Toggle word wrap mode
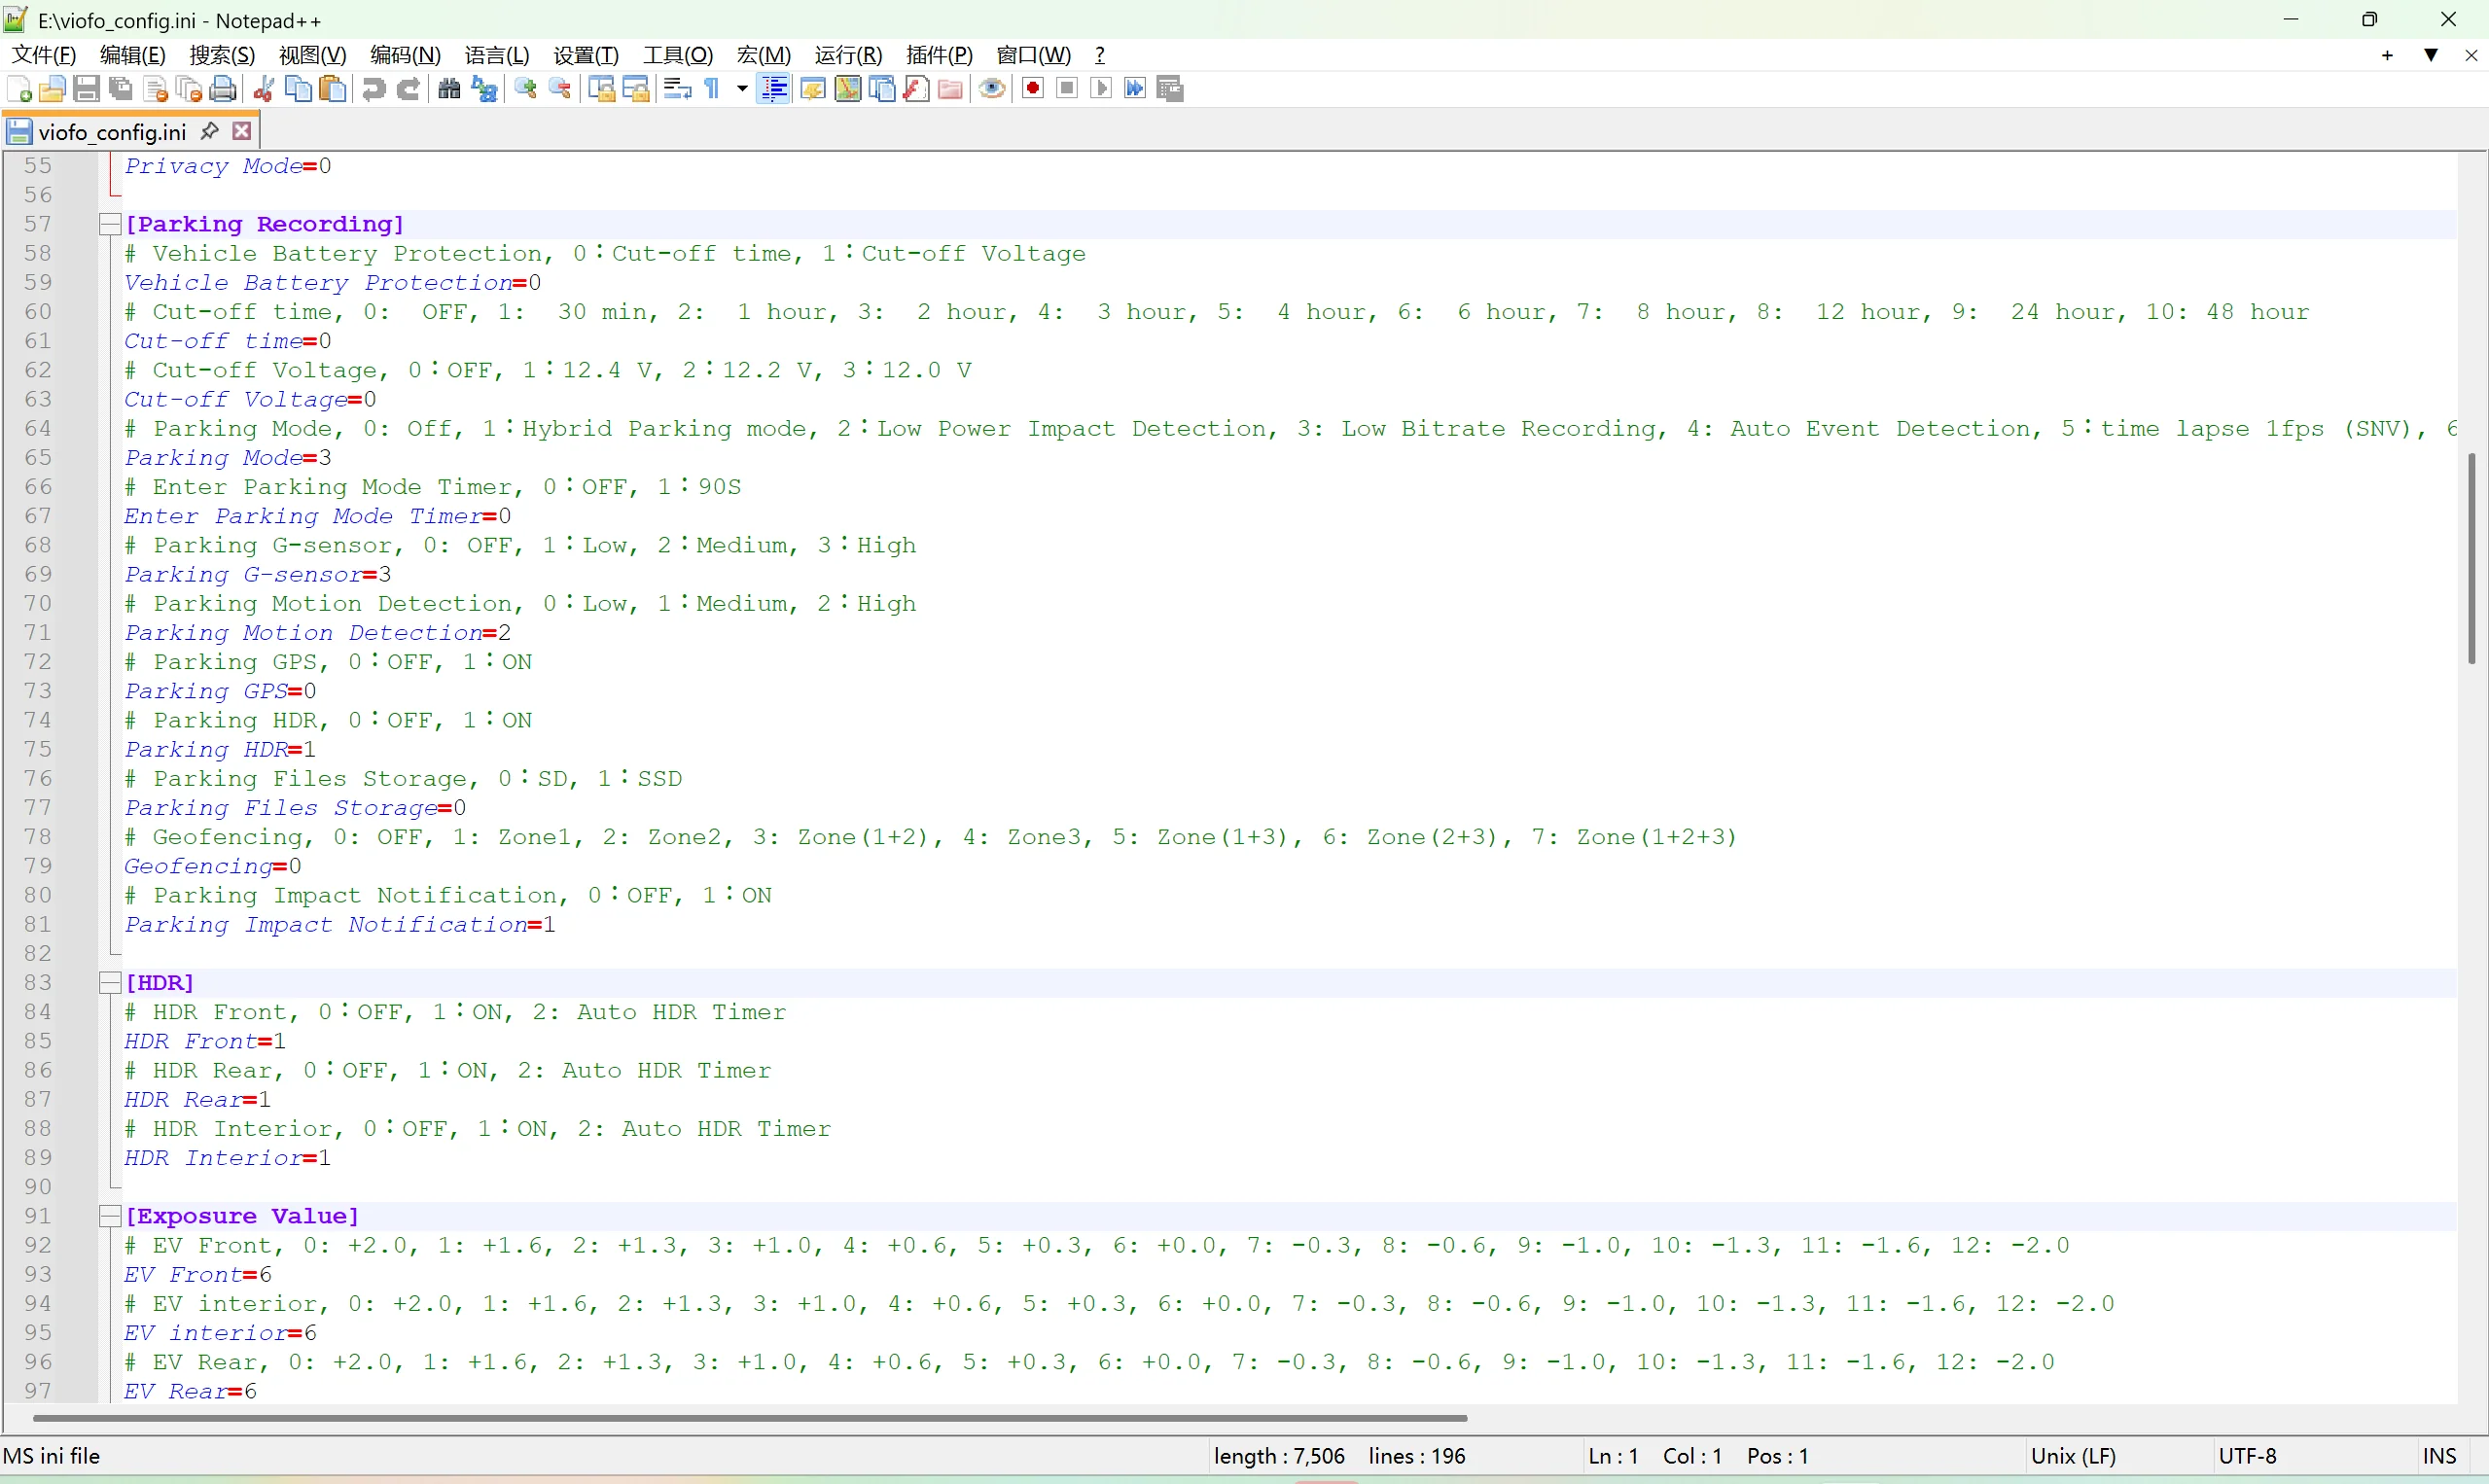 tap(676, 88)
